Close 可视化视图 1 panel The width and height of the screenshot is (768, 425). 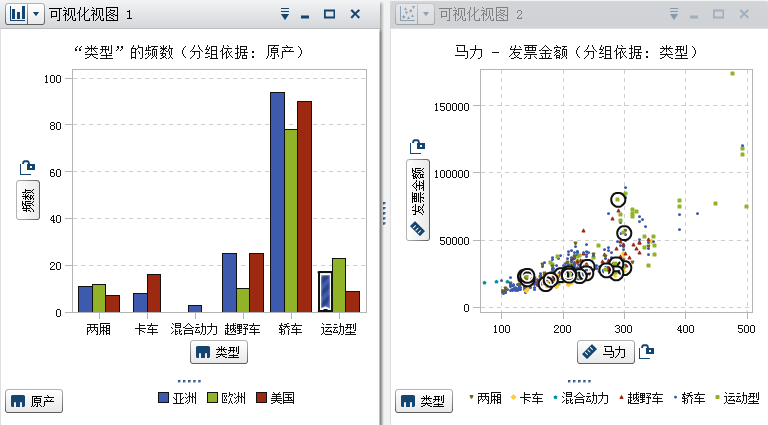(356, 14)
